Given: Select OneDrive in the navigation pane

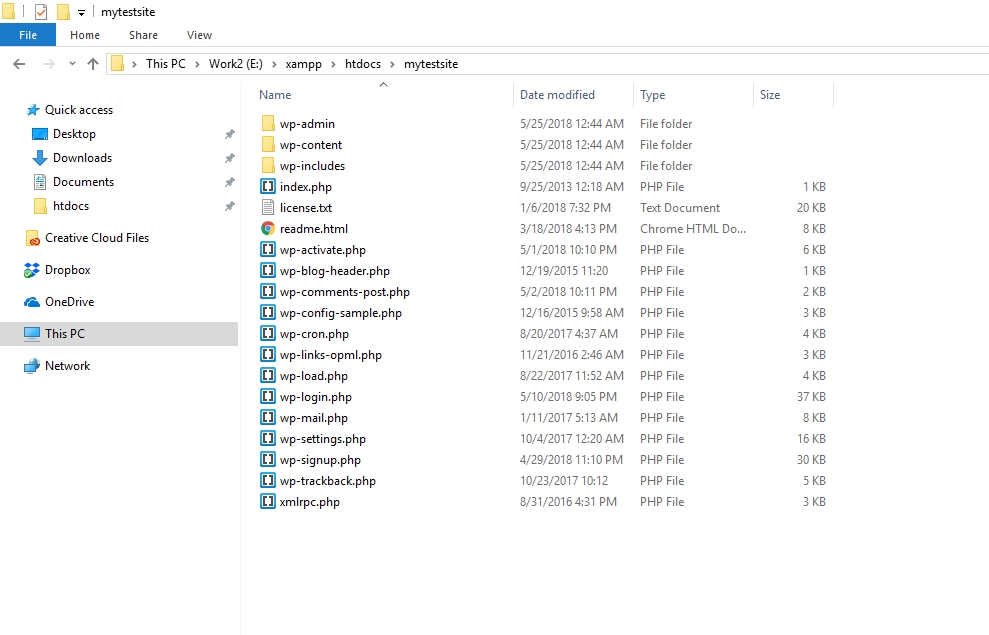Looking at the screenshot, I should click(69, 301).
